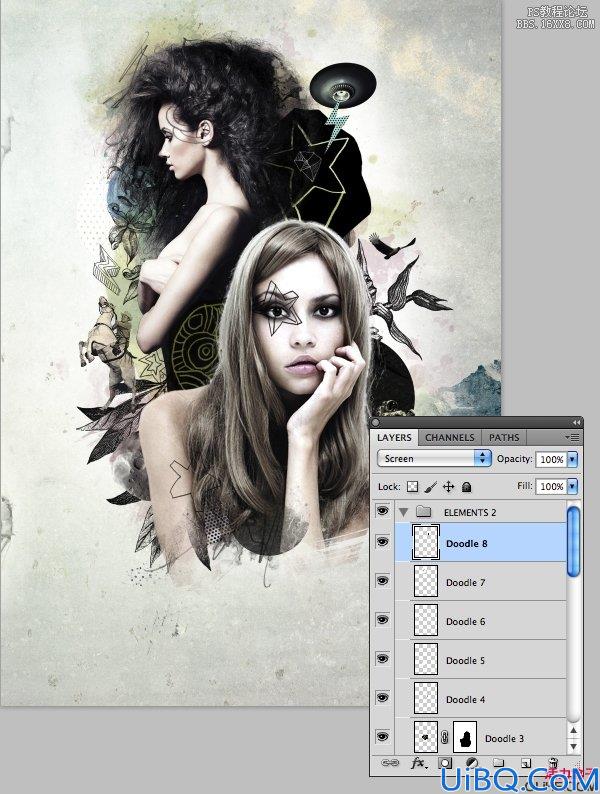Lock all padlock icon

(x=467, y=487)
